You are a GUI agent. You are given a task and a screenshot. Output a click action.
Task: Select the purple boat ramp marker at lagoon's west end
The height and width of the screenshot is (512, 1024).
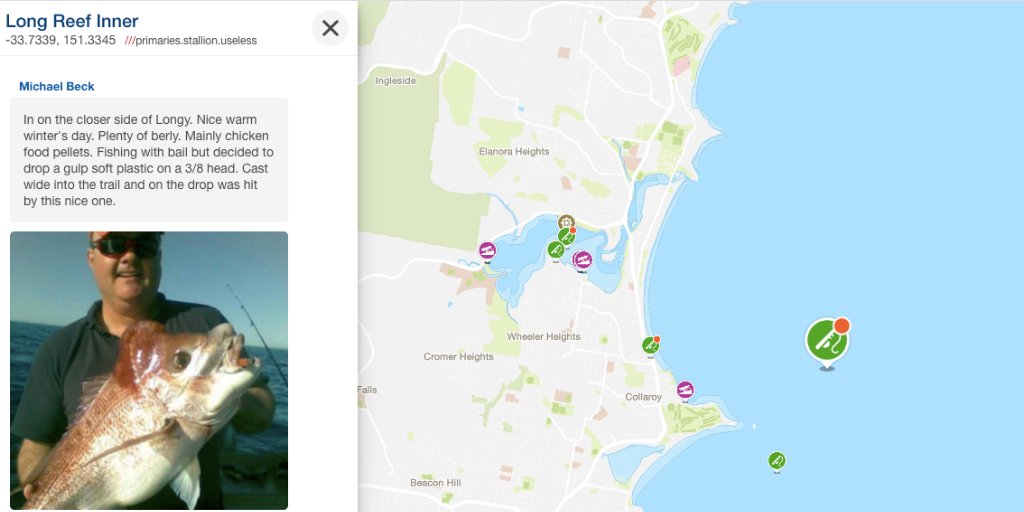(487, 251)
